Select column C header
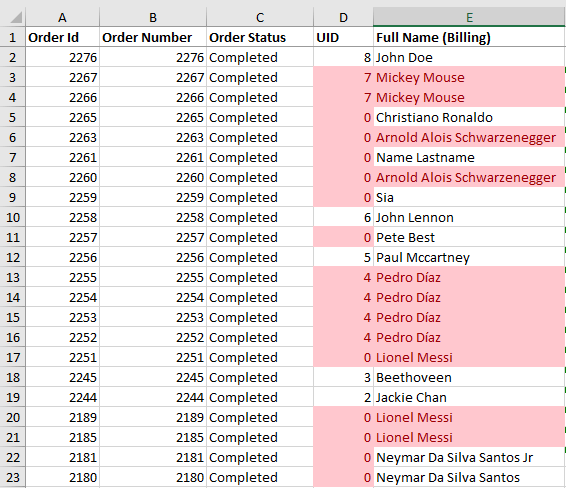The height and width of the screenshot is (488, 566). click(260, 17)
